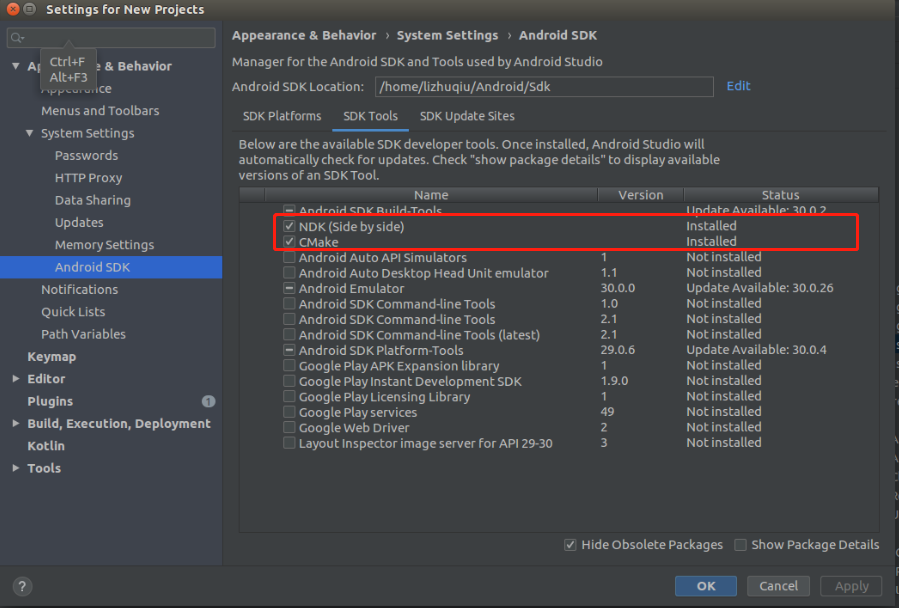Expand Build, Execution, Deployment node
The image size is (899, 608).
(15, 423)
